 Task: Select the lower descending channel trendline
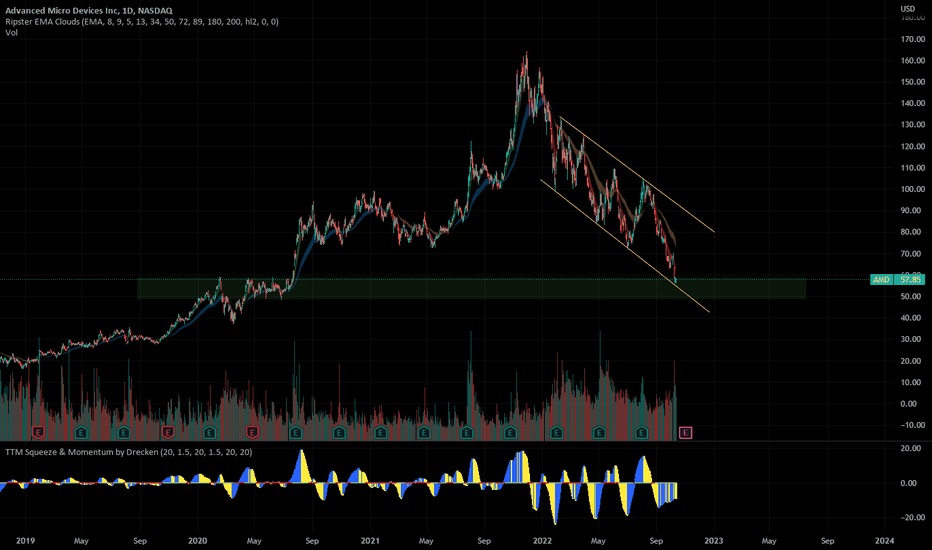[625, 246]
